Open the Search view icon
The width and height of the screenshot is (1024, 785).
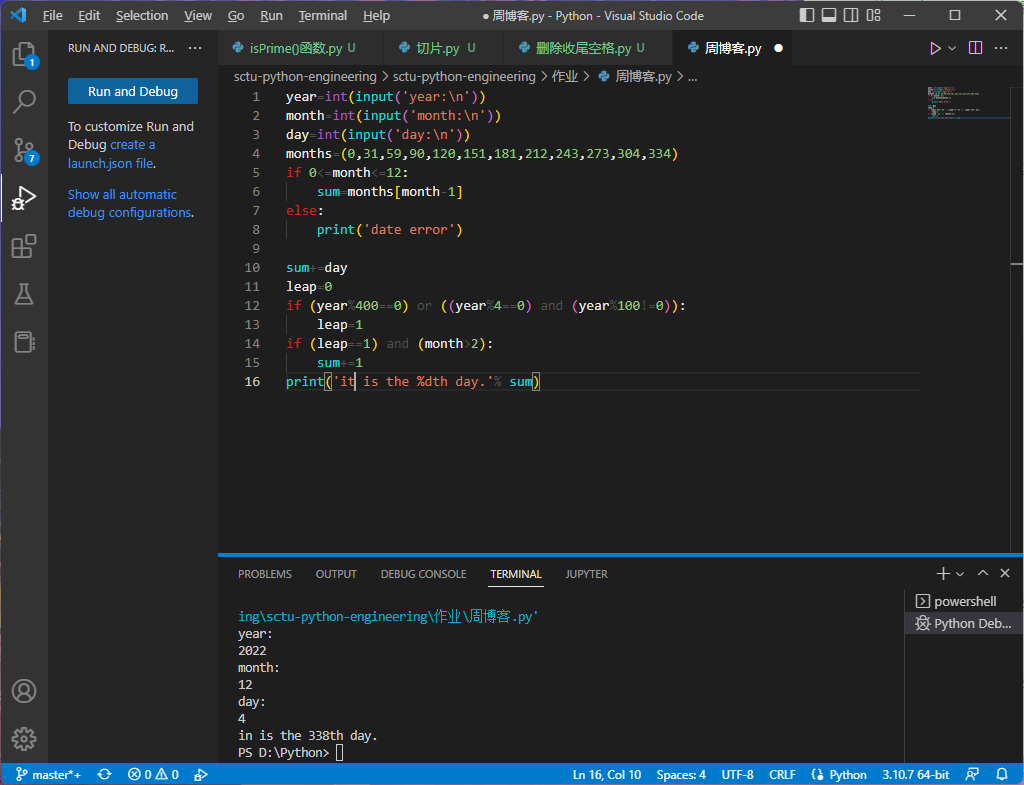pos(24,101)
